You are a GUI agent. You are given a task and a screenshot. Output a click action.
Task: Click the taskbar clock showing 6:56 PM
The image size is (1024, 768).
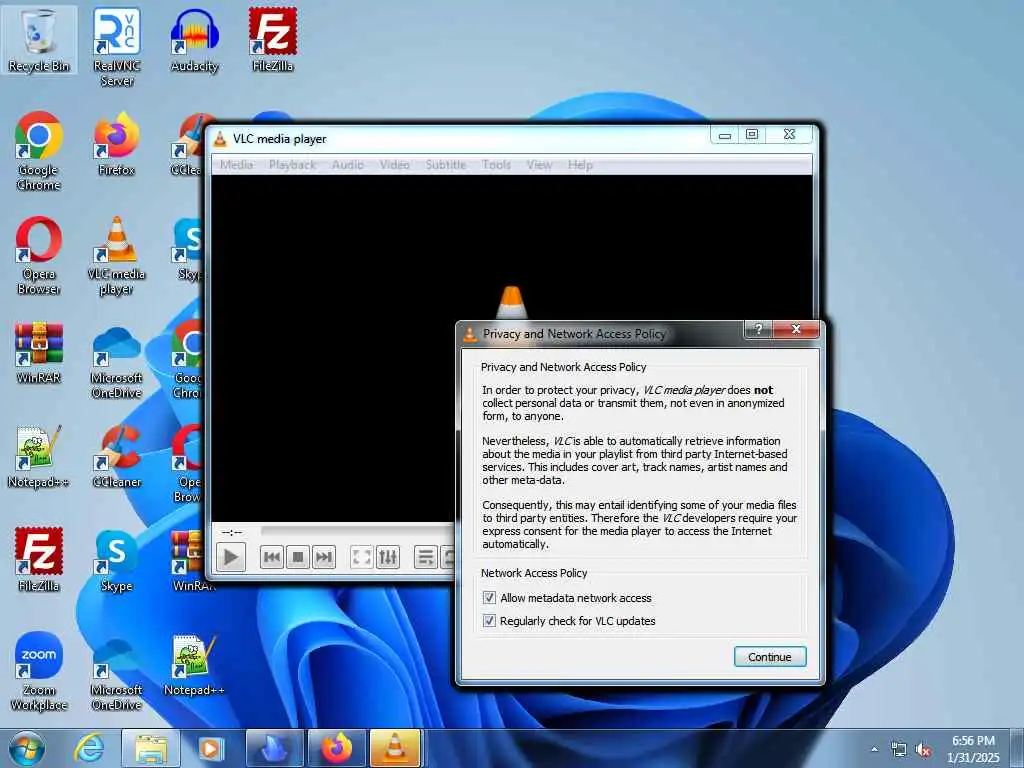point(973,749)
